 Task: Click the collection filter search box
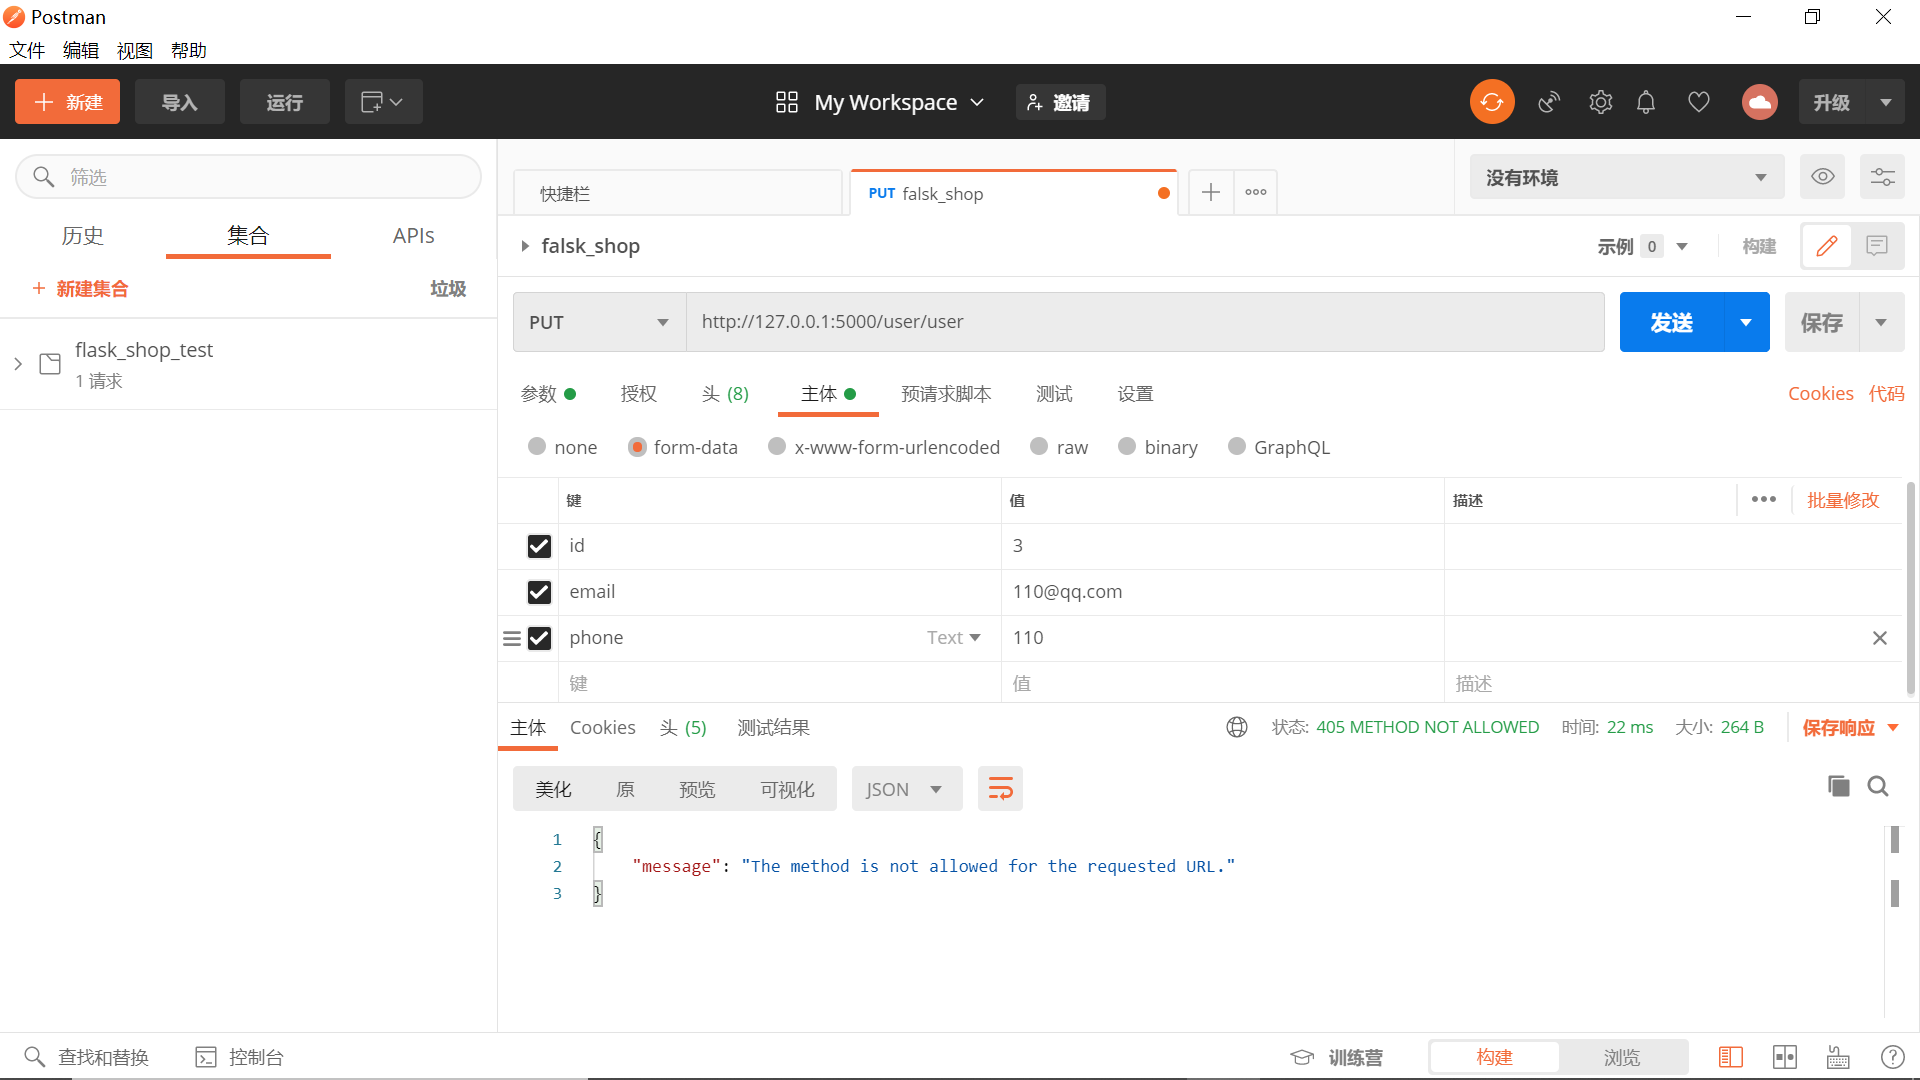[248, 177]
